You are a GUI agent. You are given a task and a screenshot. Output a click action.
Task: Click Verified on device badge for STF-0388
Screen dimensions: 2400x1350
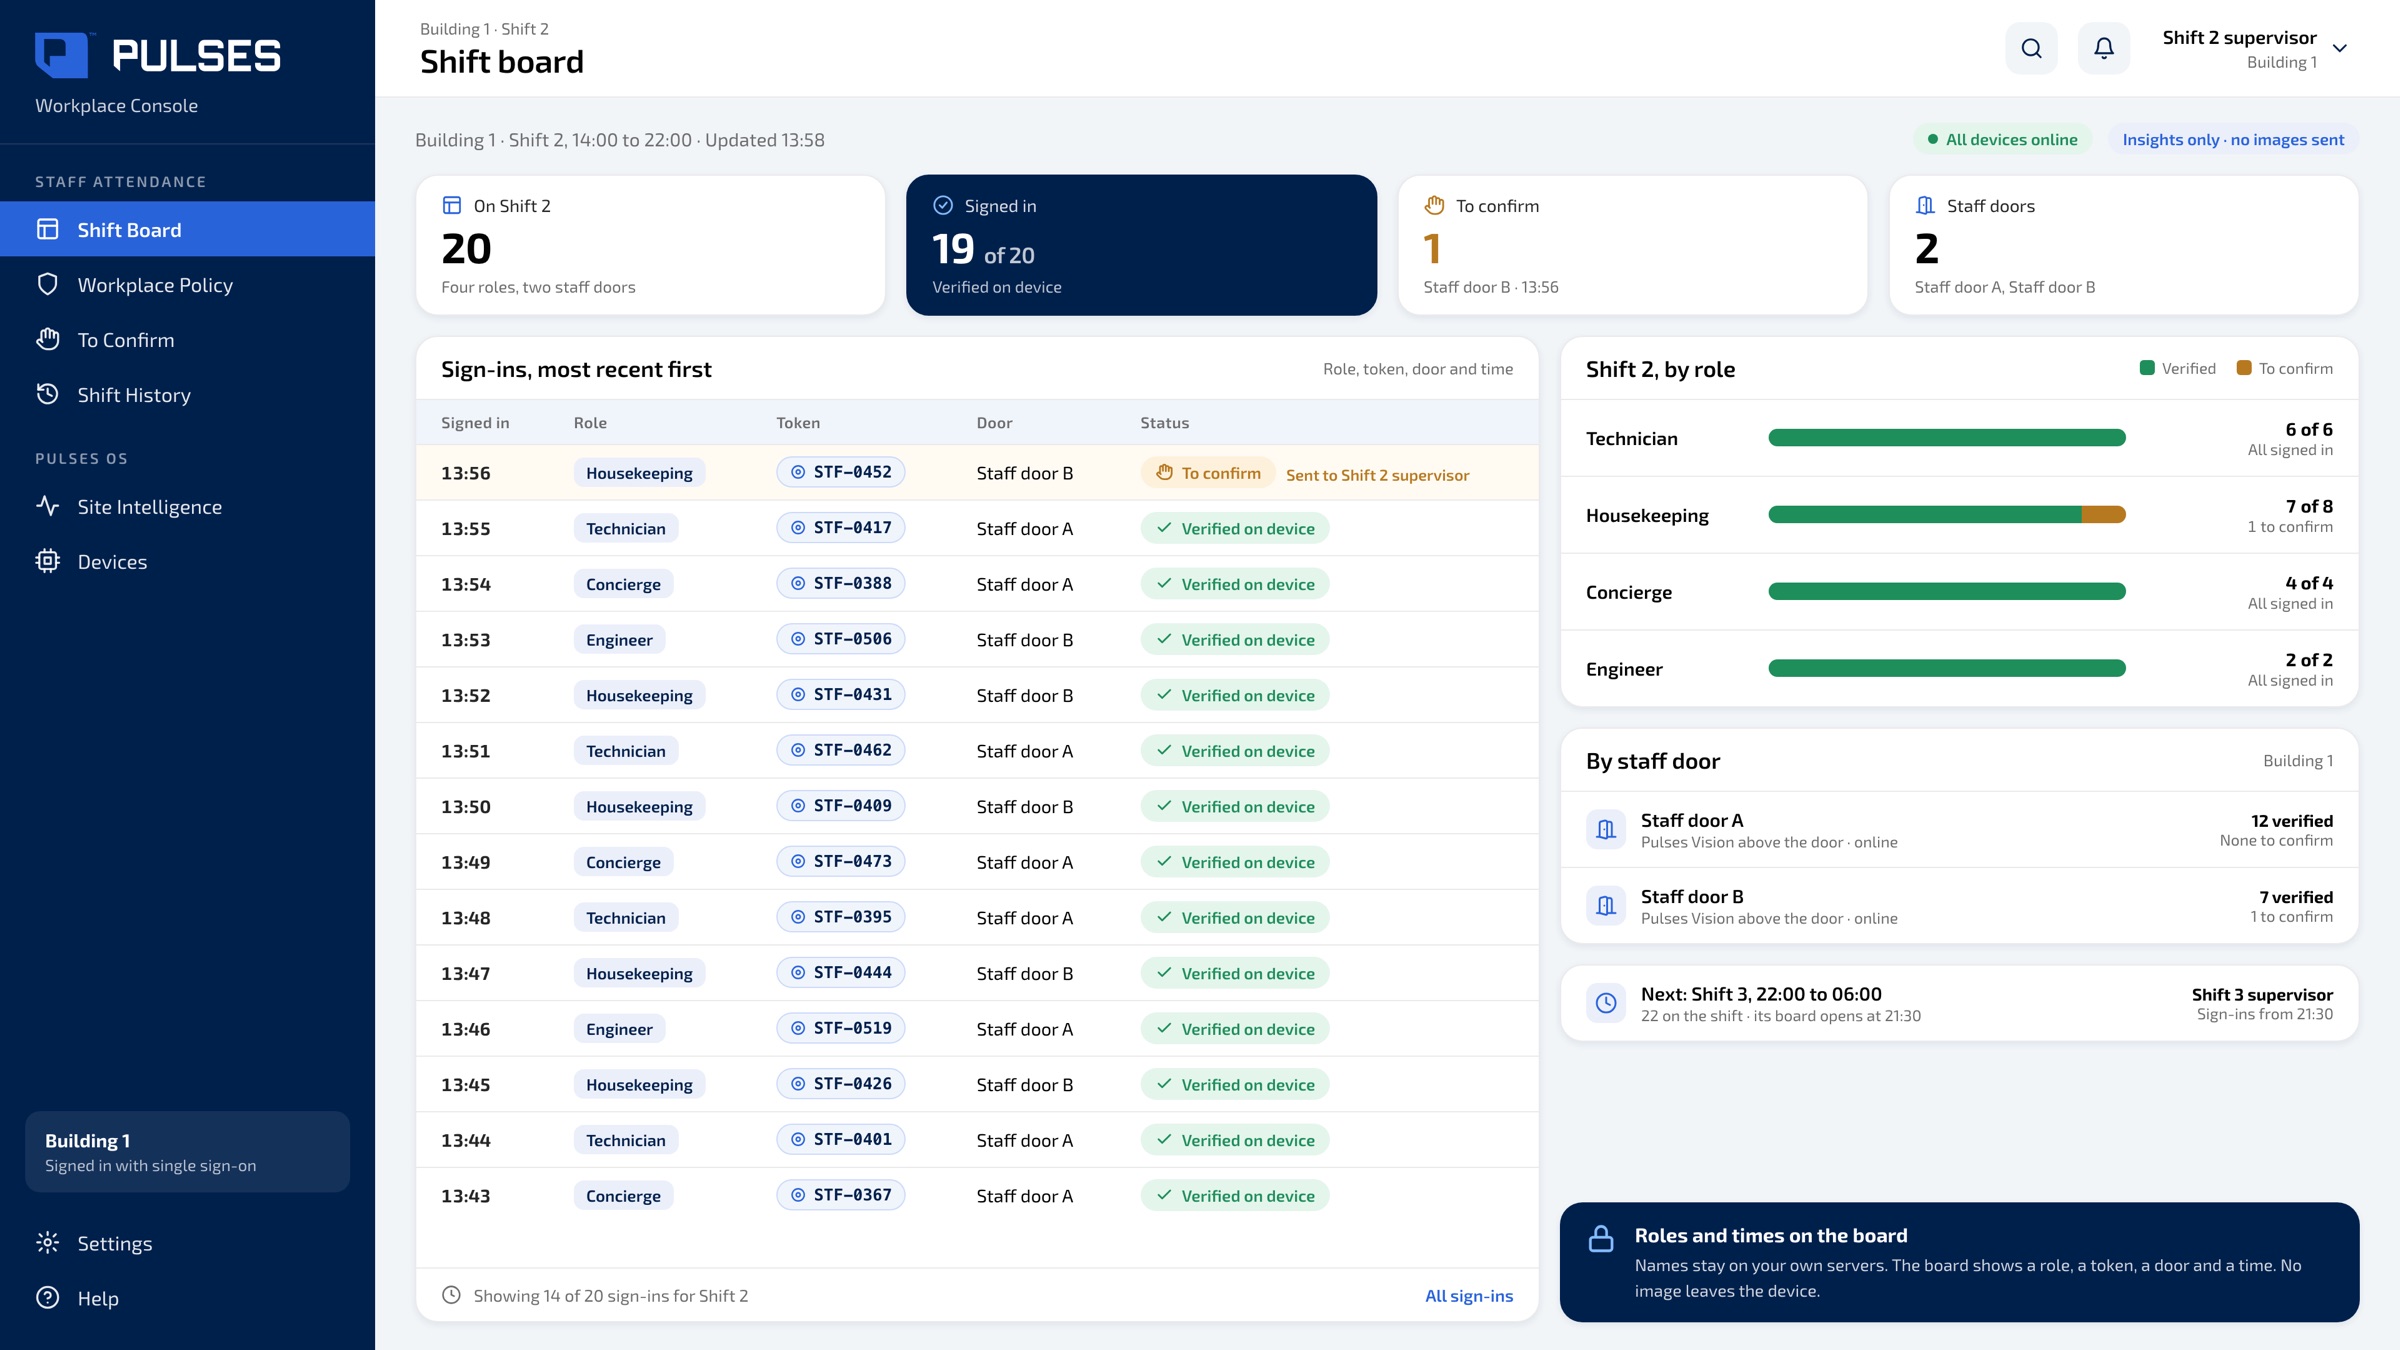1235,584
